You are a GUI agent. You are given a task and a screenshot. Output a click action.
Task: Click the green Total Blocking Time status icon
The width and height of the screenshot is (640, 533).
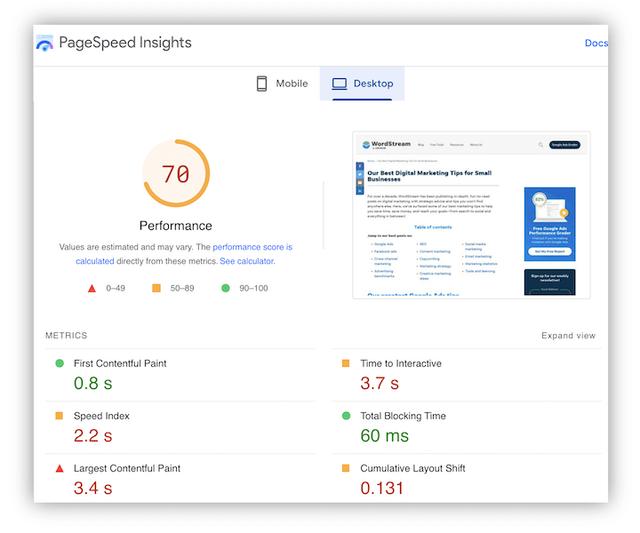click(x=346, y=415)
